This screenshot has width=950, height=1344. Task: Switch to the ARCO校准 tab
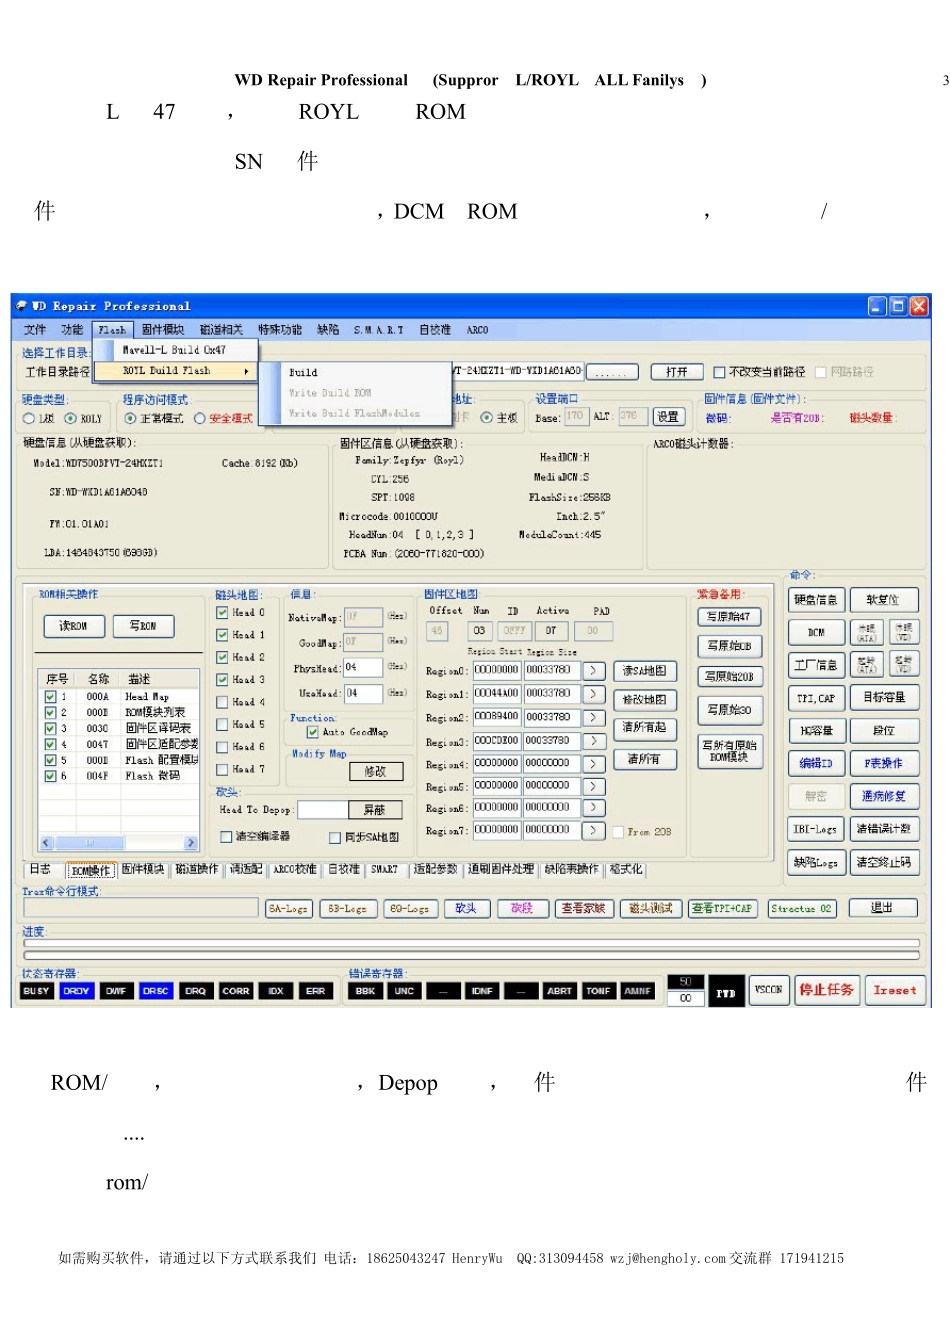click(295, 870)
